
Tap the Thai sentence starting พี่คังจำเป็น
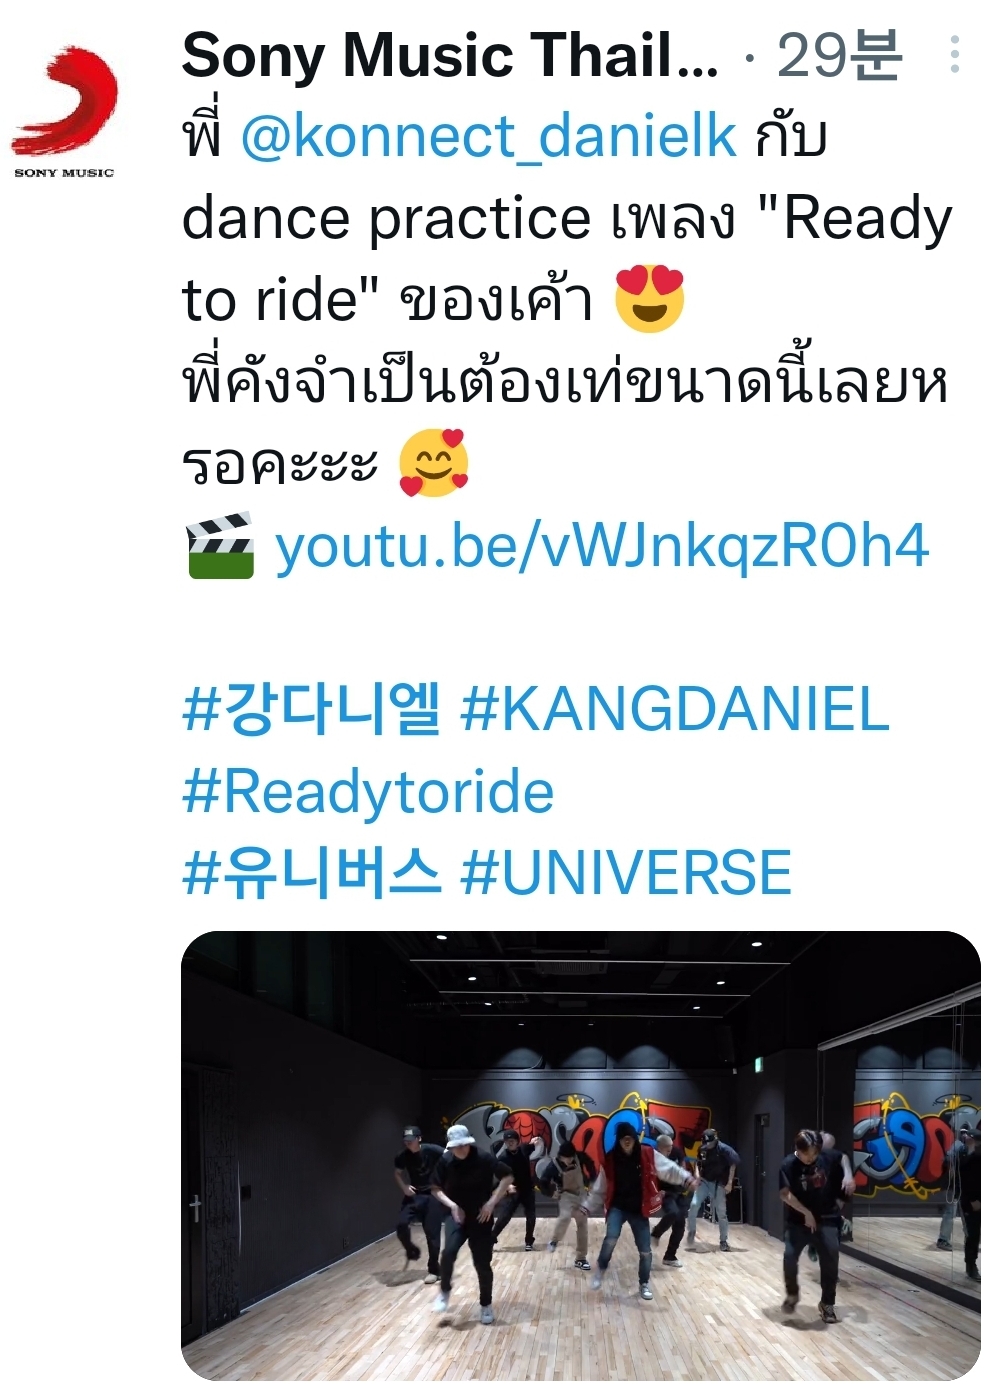tap(565, 423)
